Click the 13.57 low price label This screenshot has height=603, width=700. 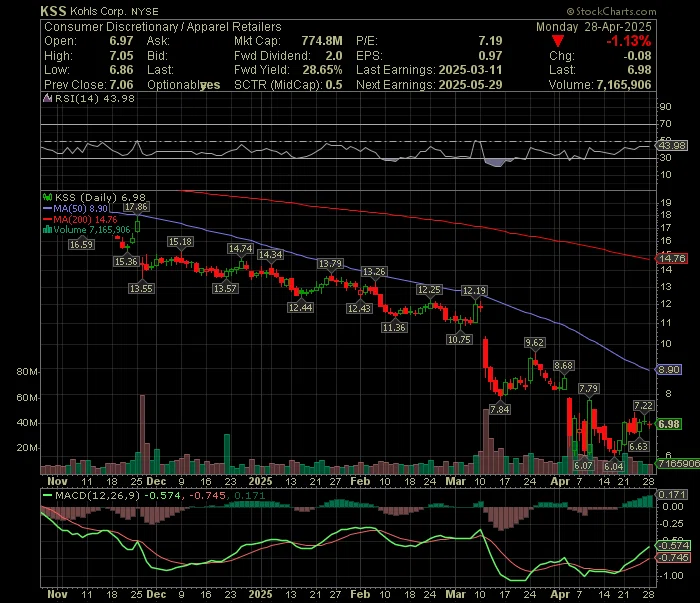coord(225,289)
